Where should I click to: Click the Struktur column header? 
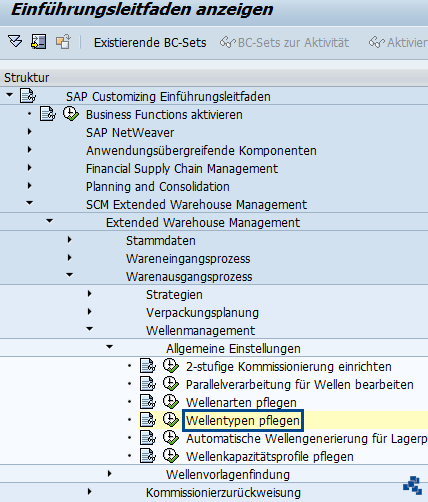tap(27, 78)
